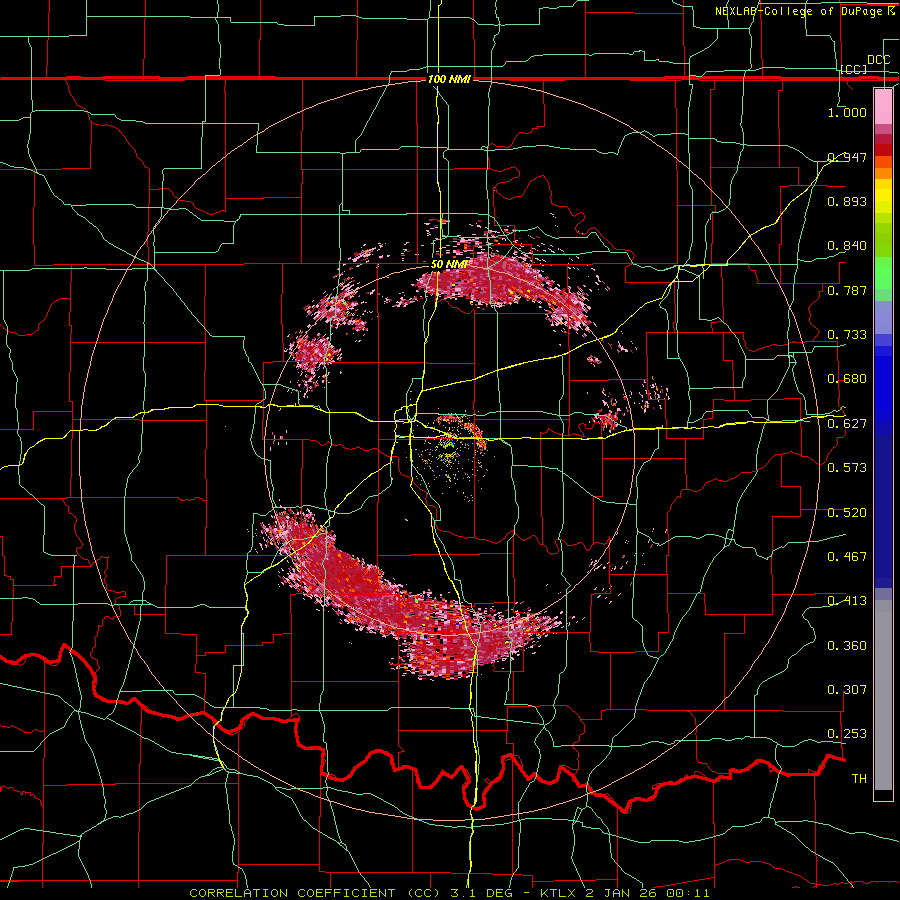Click the 0.627 color scale value
The width and height of the screenshot is (900, 900).
[847, 424]
